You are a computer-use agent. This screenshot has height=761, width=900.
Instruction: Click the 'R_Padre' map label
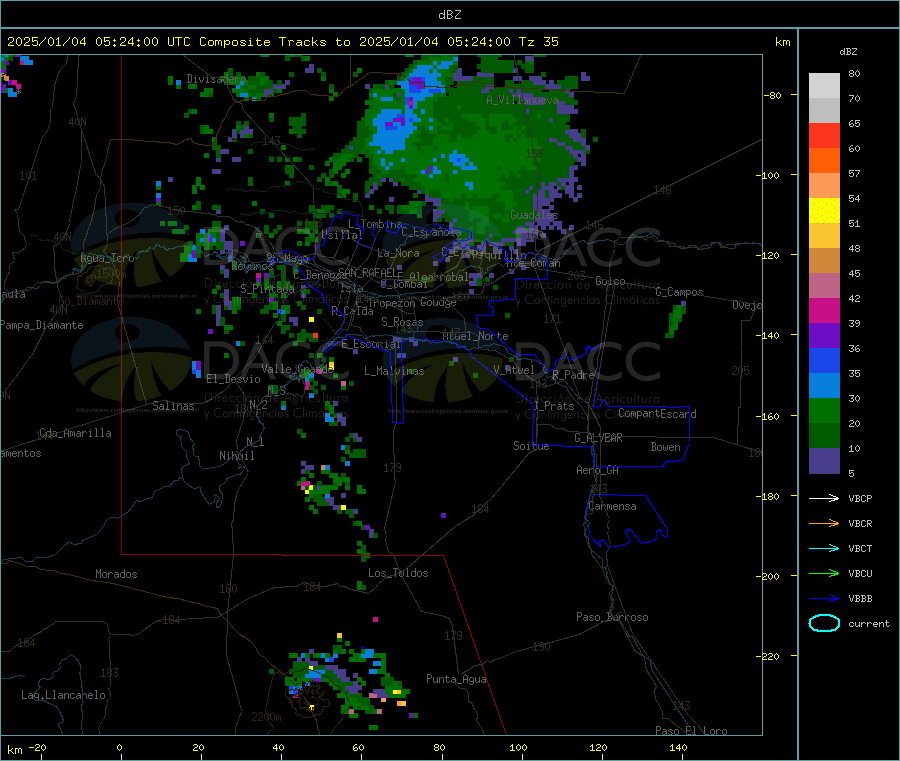573,375
